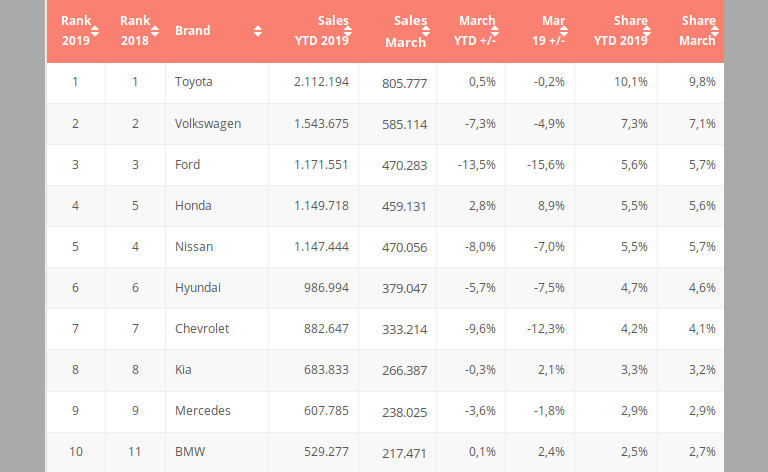Click the Honda brand cell

pos(193,206)
